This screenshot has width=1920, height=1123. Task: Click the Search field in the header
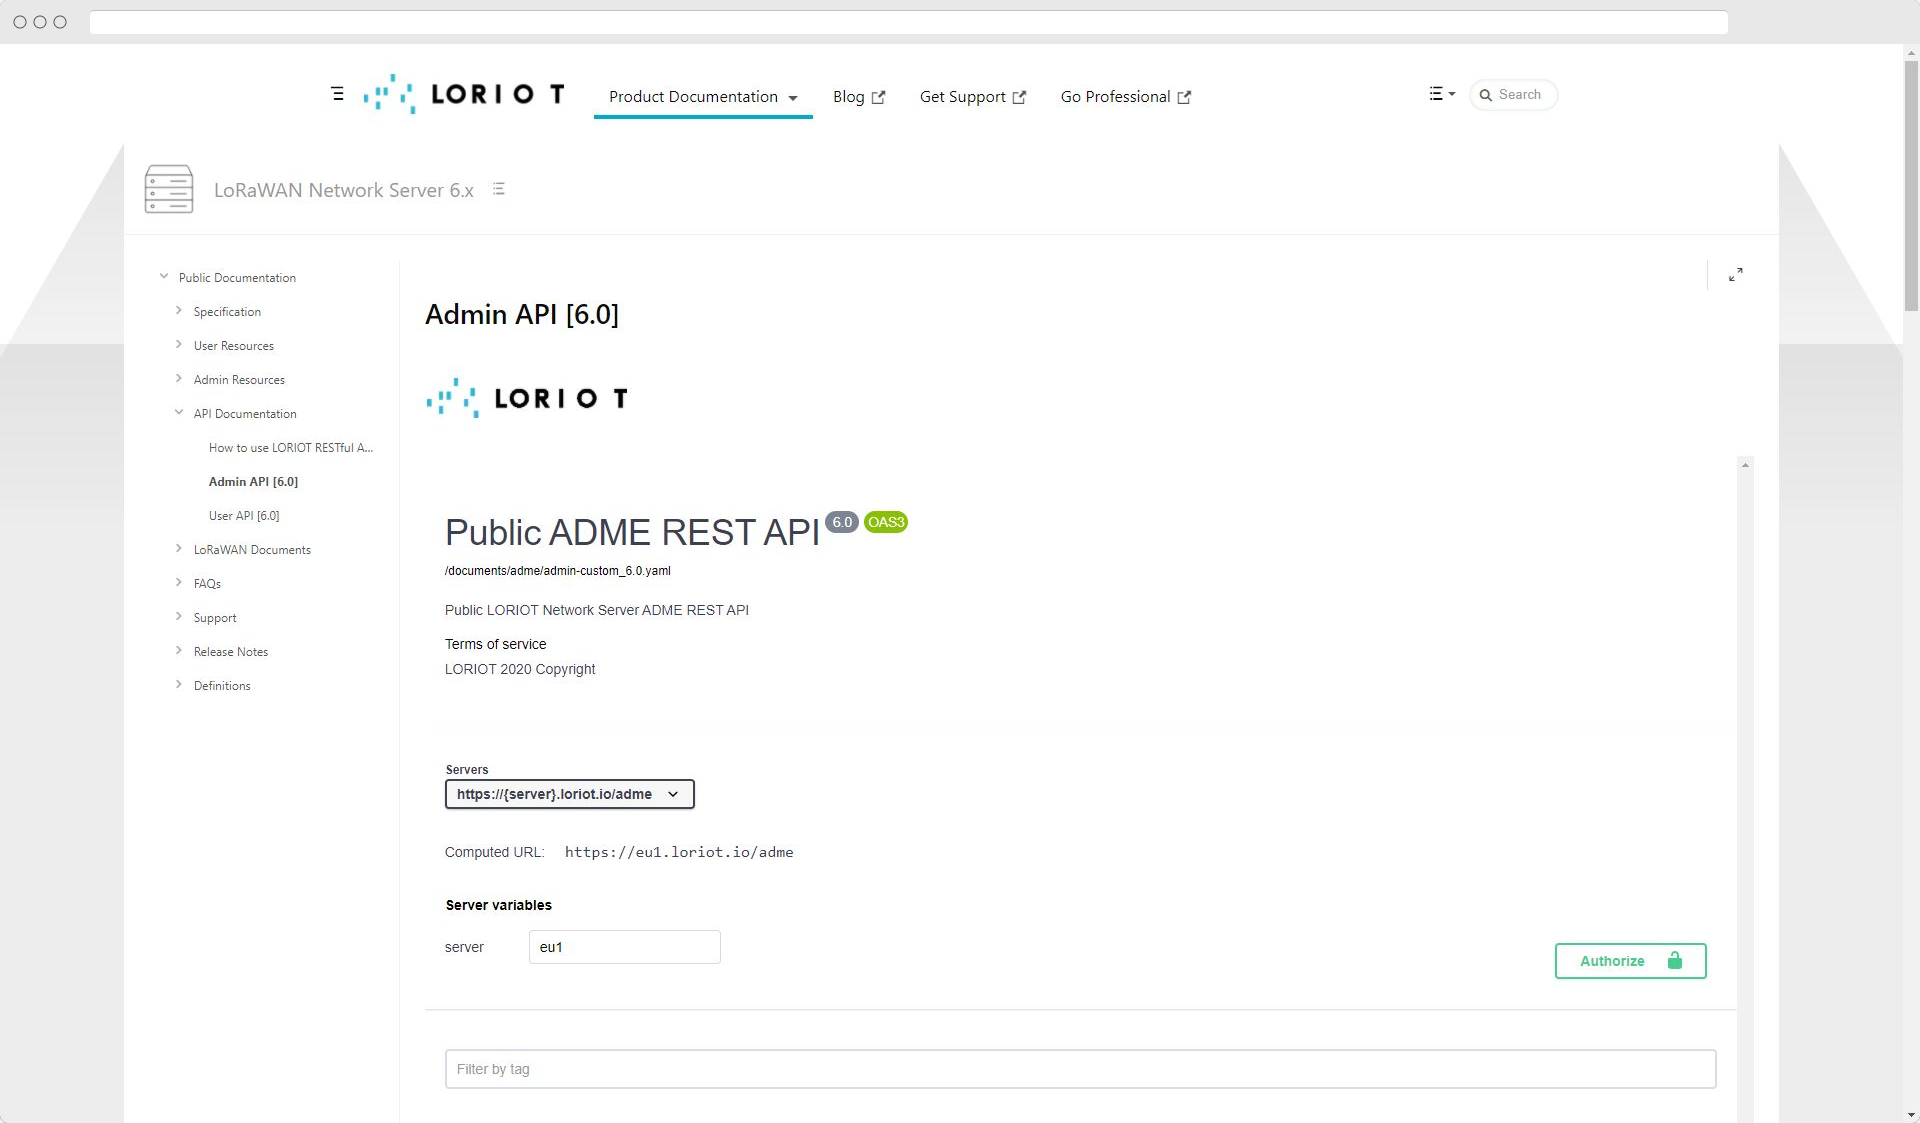point(1513,95)
